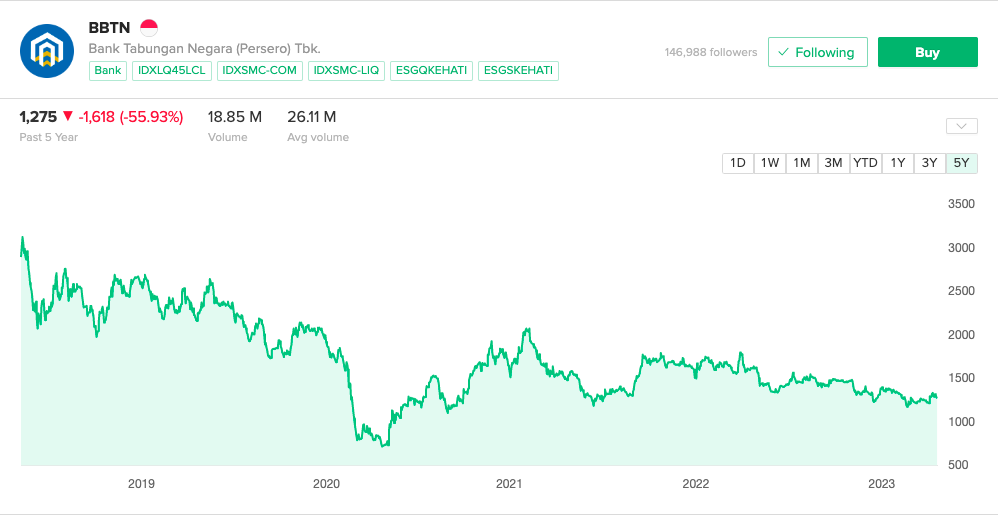Expand the chart options dropdown arrow
The image size is (998, 515).
(962, 126)
